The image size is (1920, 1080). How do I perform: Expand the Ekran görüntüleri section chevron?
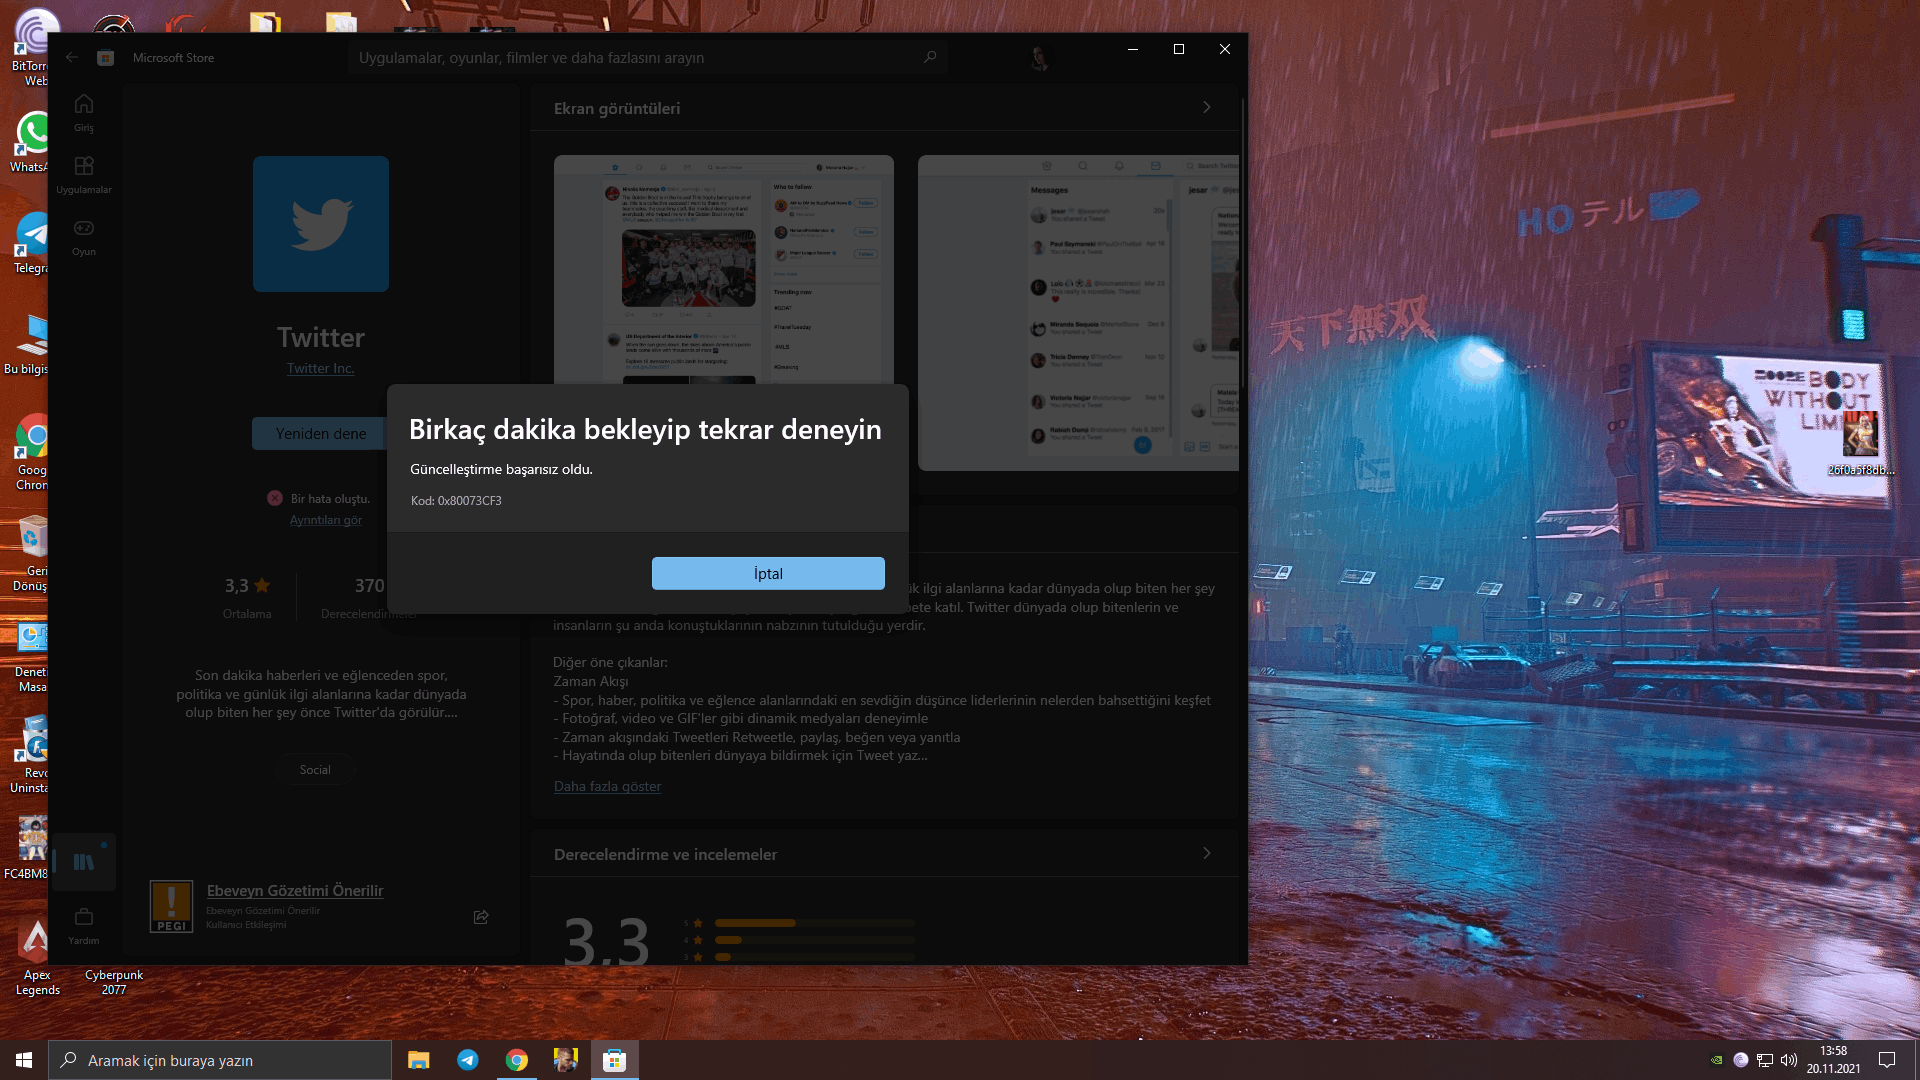pos(1206,108)
